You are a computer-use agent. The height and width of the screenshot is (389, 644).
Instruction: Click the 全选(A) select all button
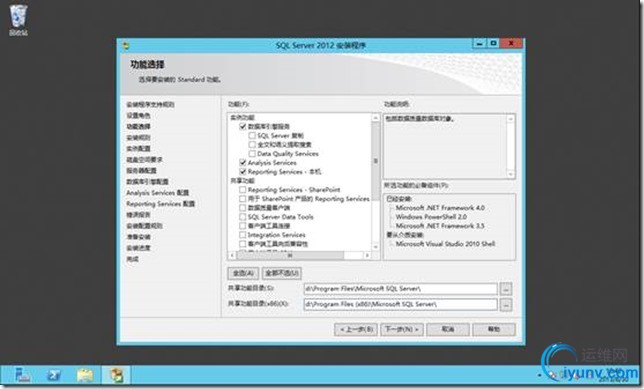tap(243, 273)
